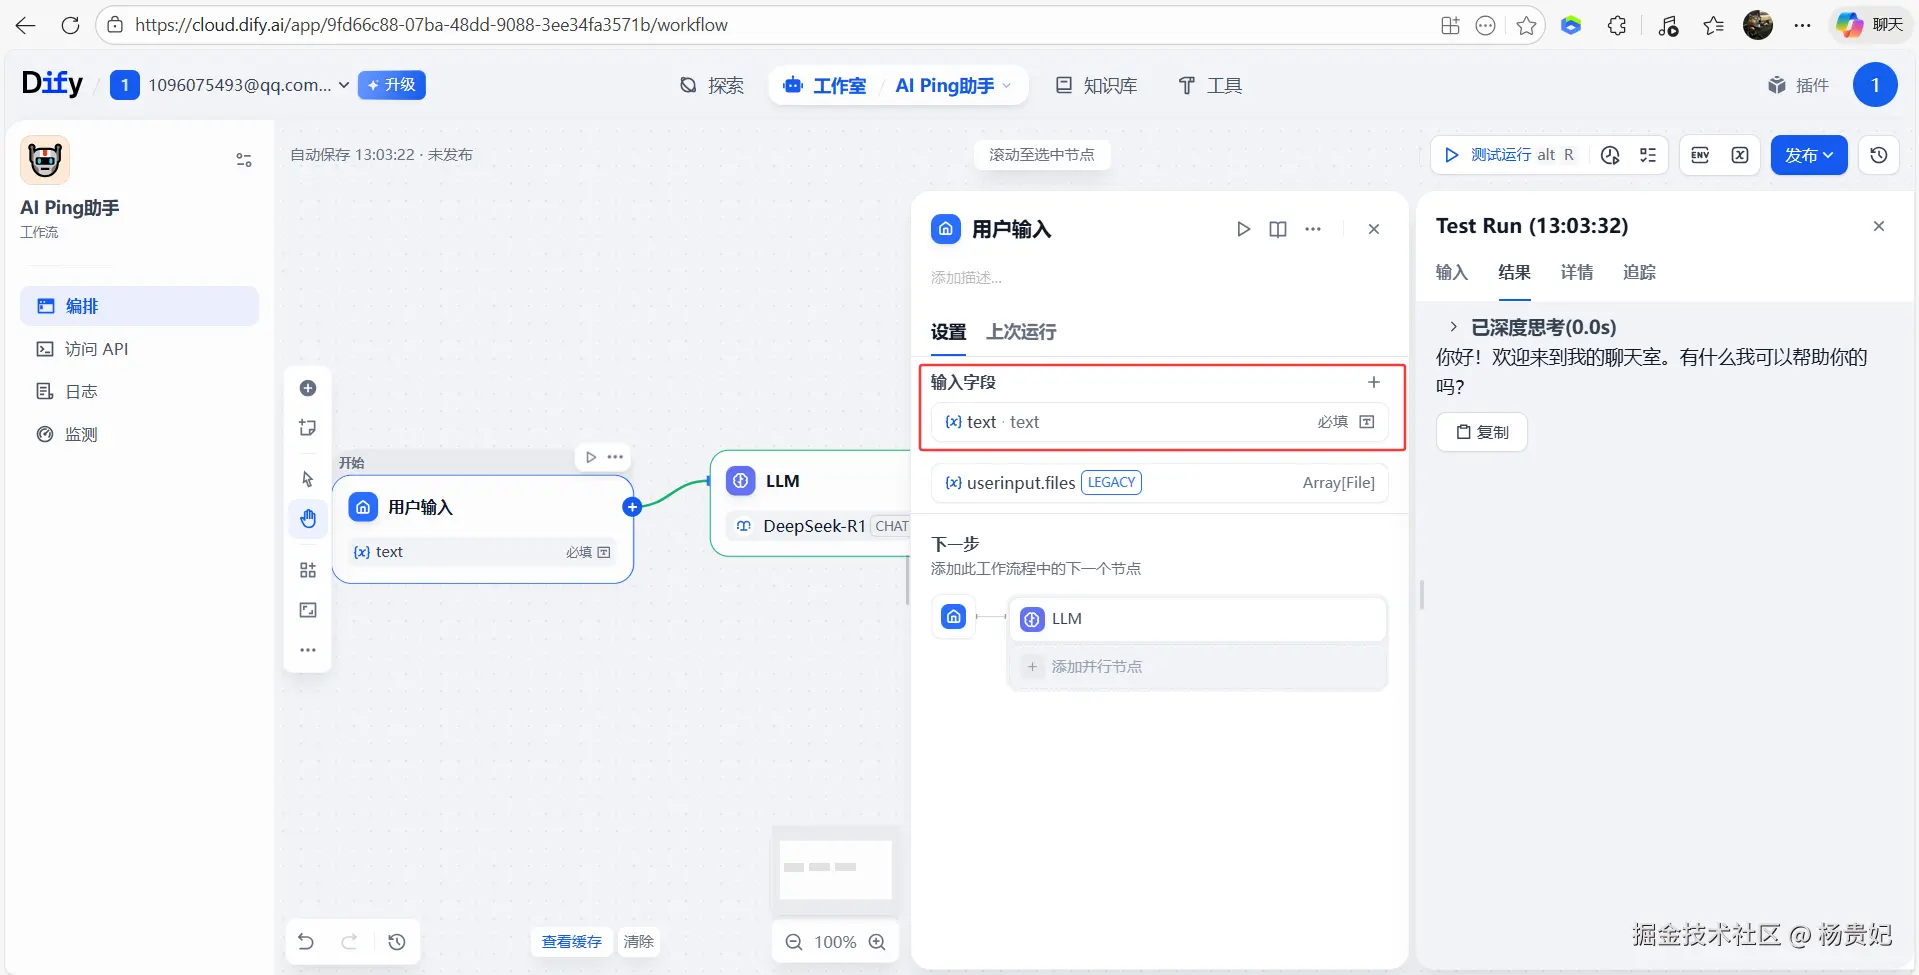1919x975 pixels.
Task: Run the 用户输入 node step
Action: [1243, 229]
